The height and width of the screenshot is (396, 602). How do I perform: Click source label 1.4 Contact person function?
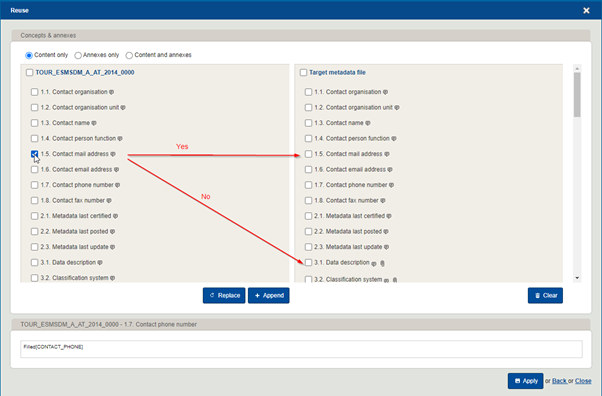(x=78, y=138)
